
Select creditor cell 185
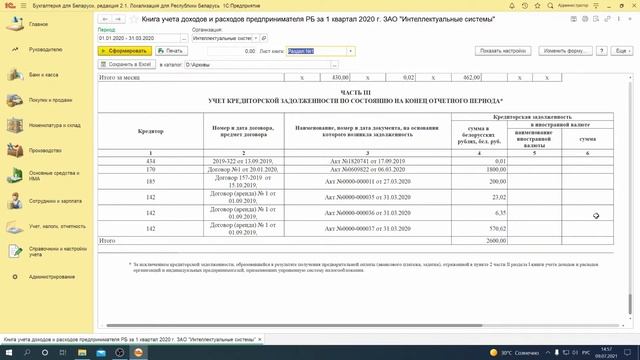pos(151,181)
